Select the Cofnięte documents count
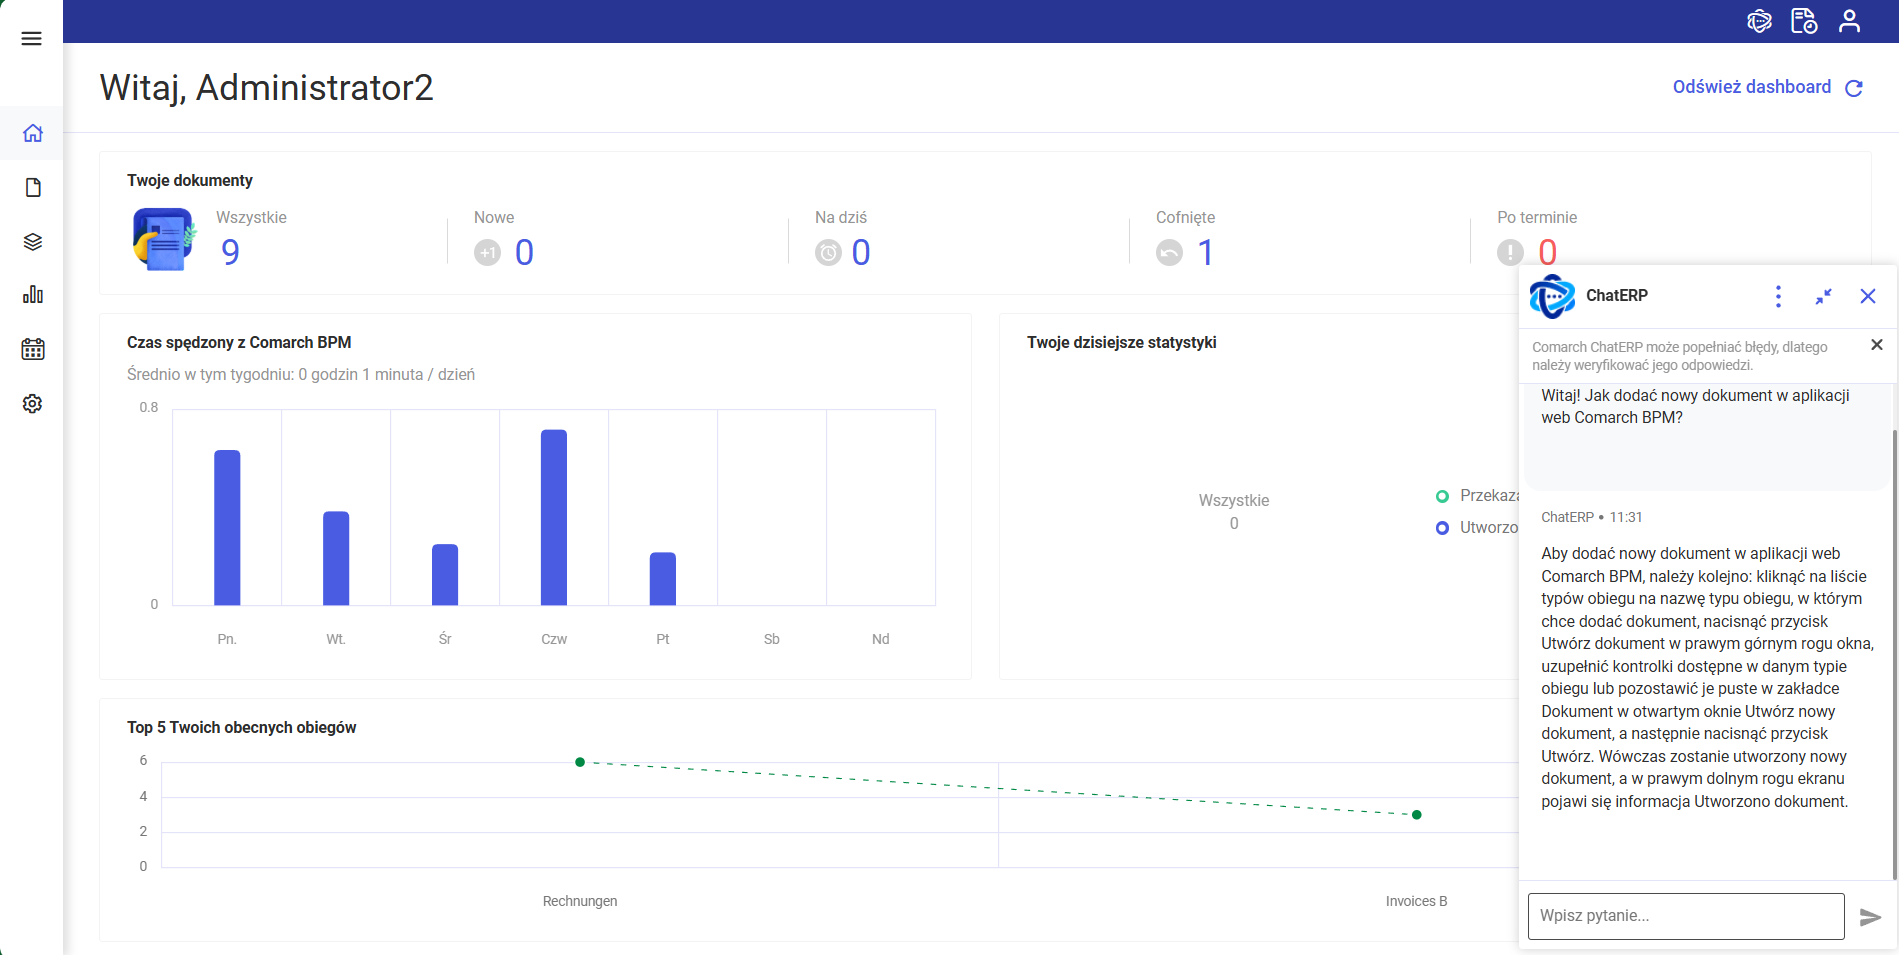 coord(1205,253)
